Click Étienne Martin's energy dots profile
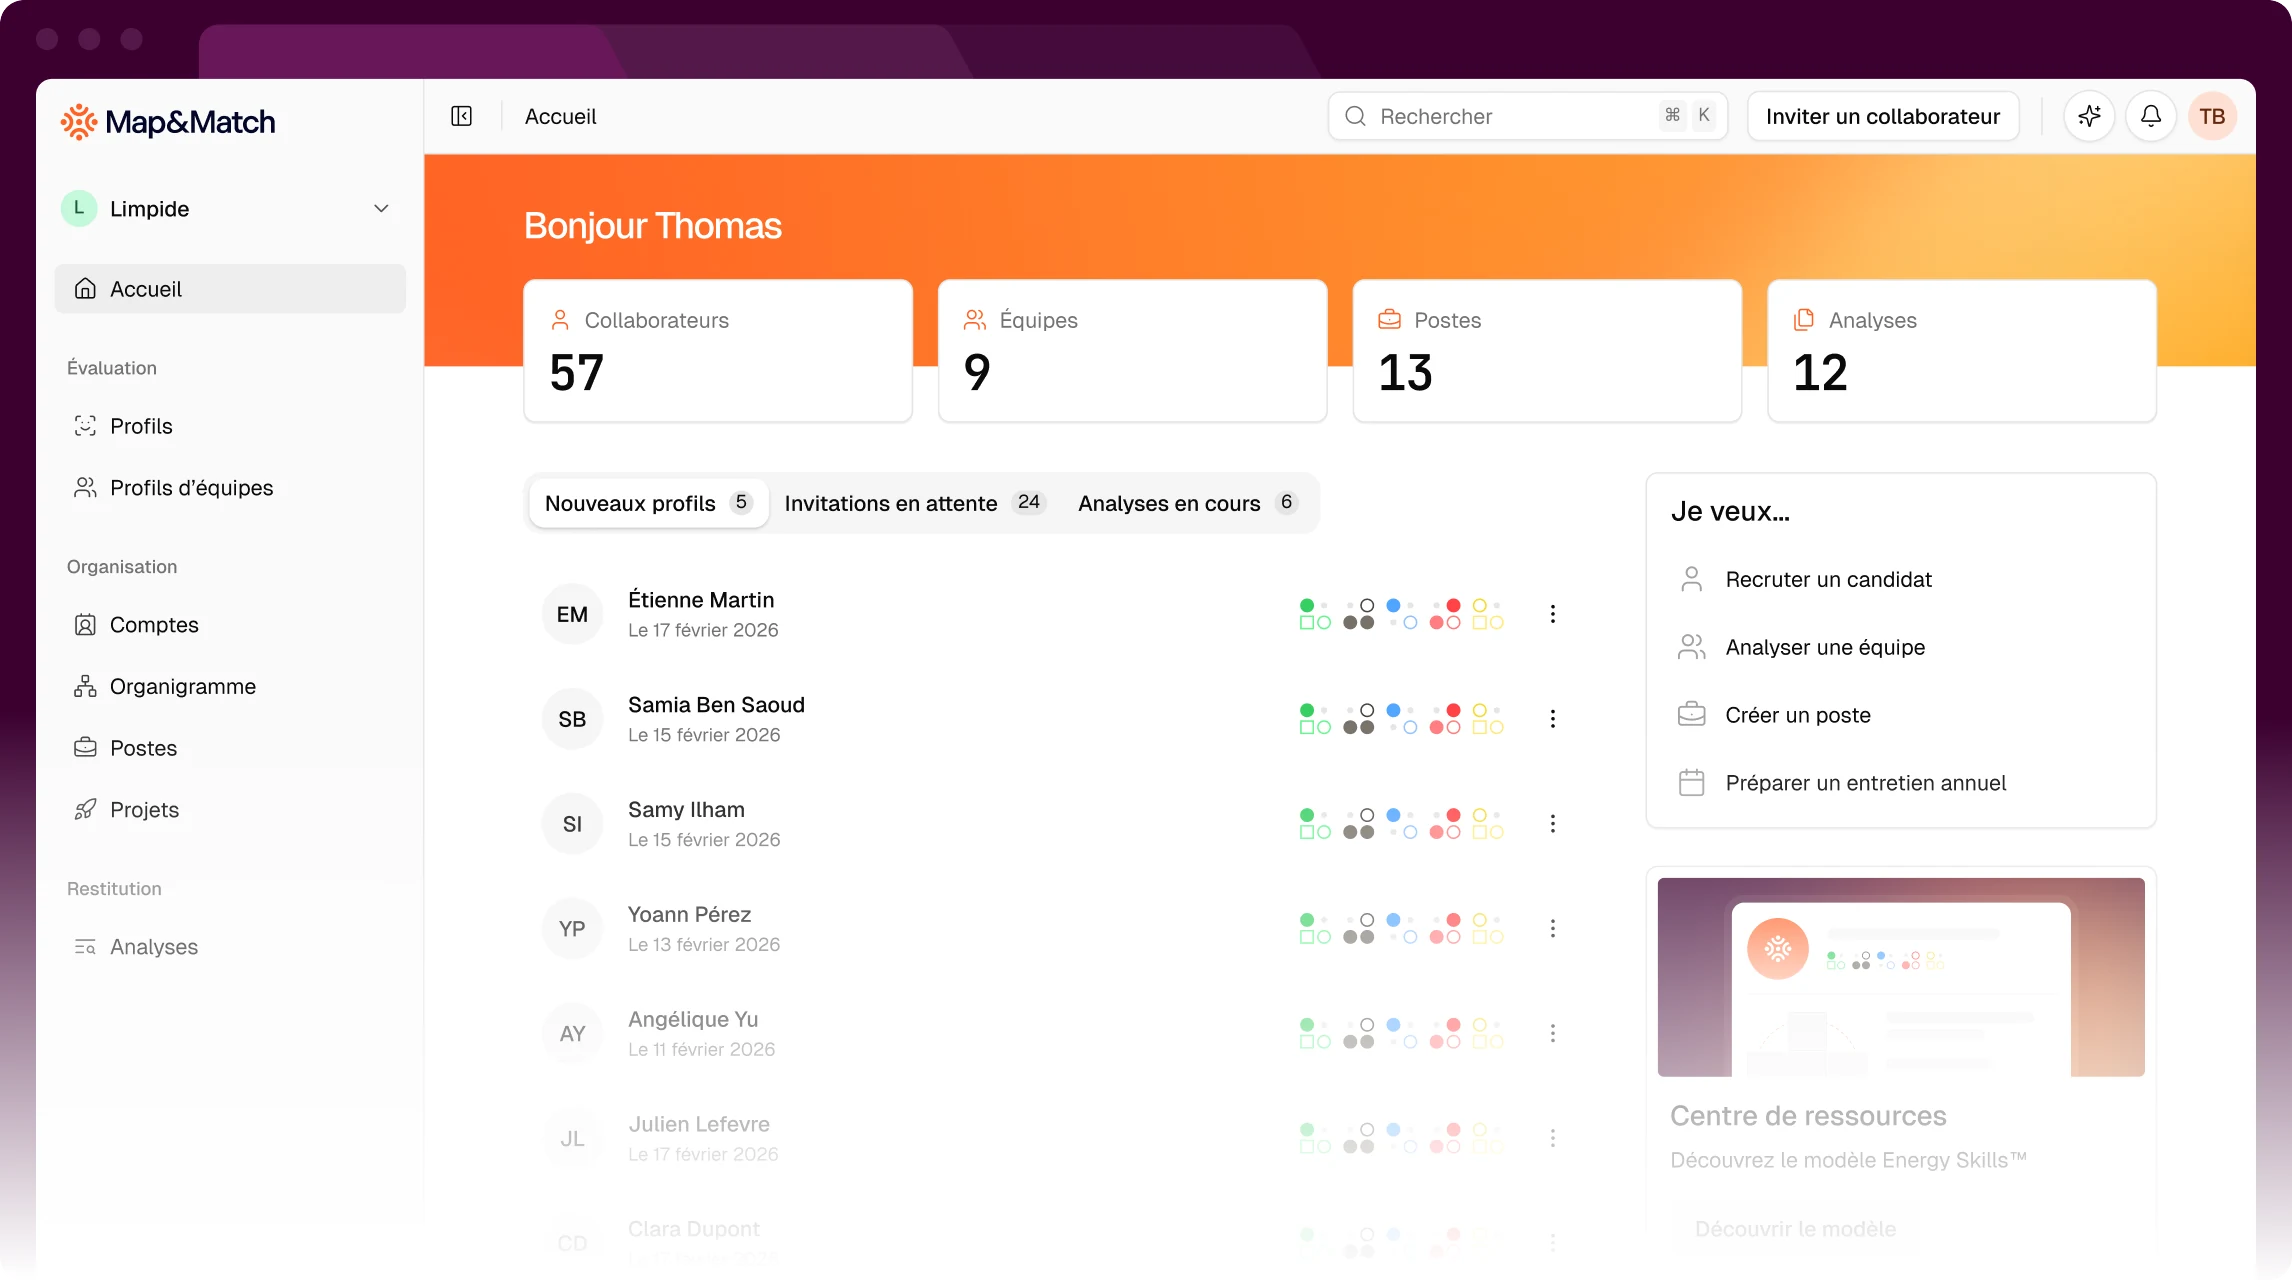2292x1280 pixels. 1401,614
